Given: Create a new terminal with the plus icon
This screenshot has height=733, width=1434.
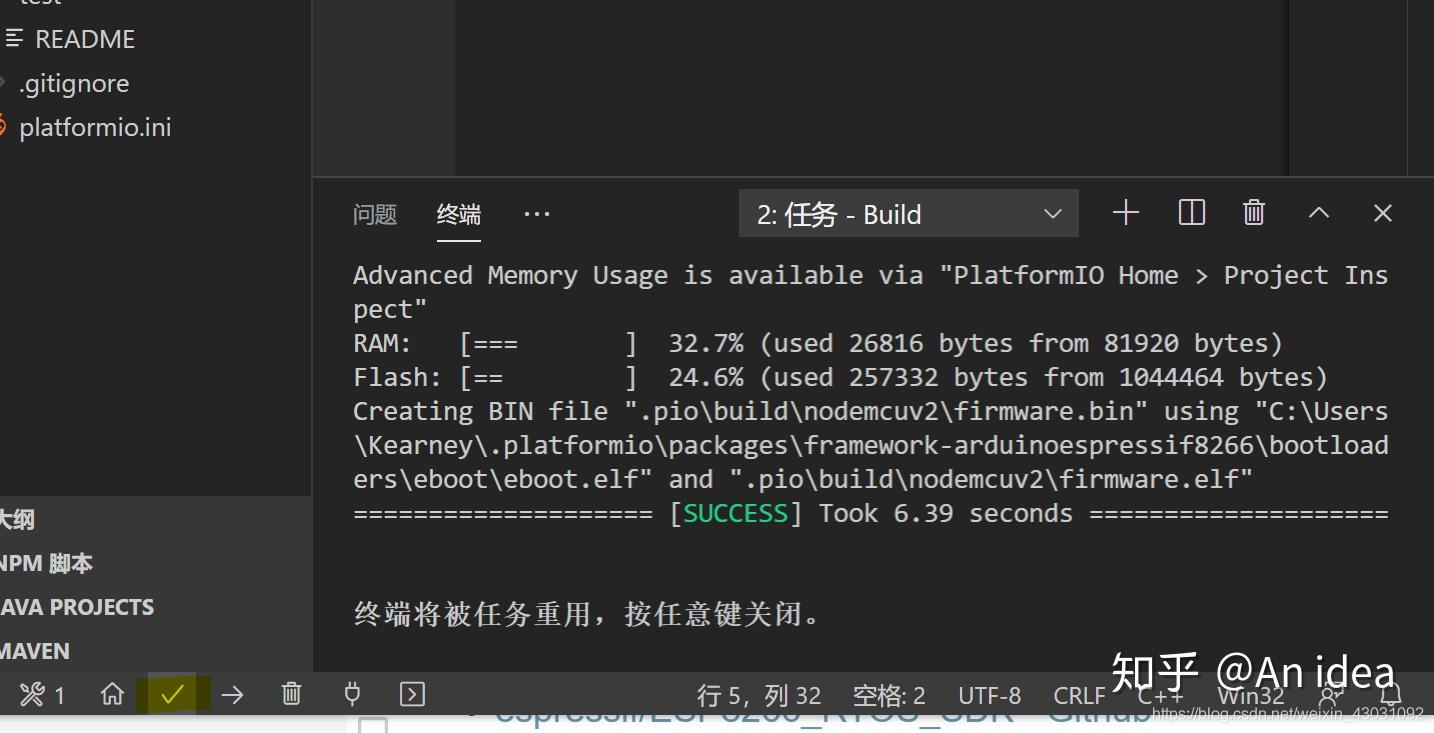Looking at the screenshot, I should pyautogui.click(x=1126, y=212).
